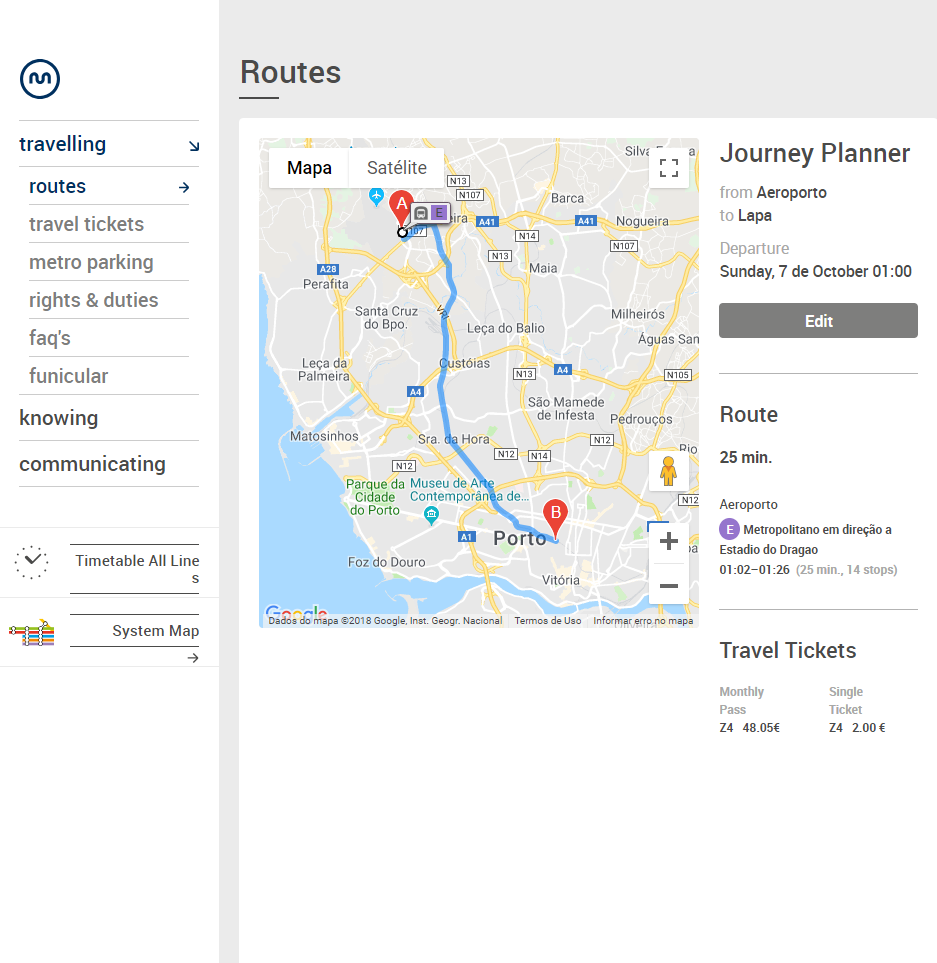The width and height of the screenshot is (937, 963).
Task: Expand the communicating section
Action: [92, 464]
